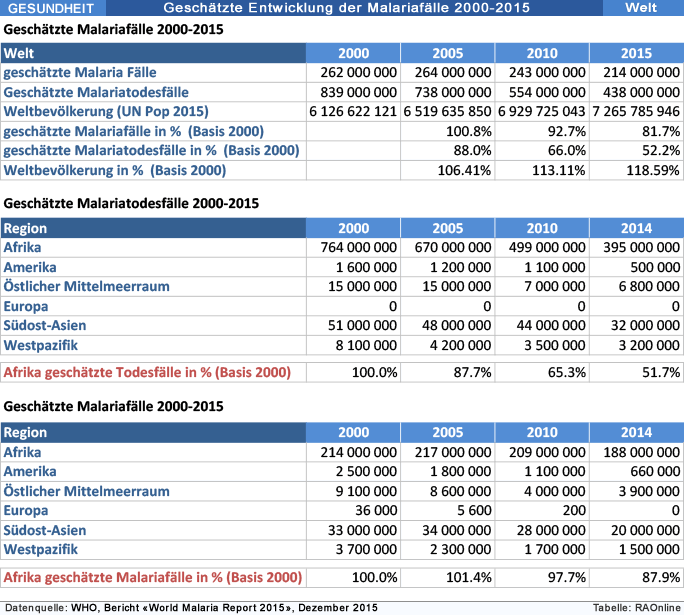Click the population value 6 519 635 850
The height and width of the screenshot is (615, 684).
click(x=447, y=112)
